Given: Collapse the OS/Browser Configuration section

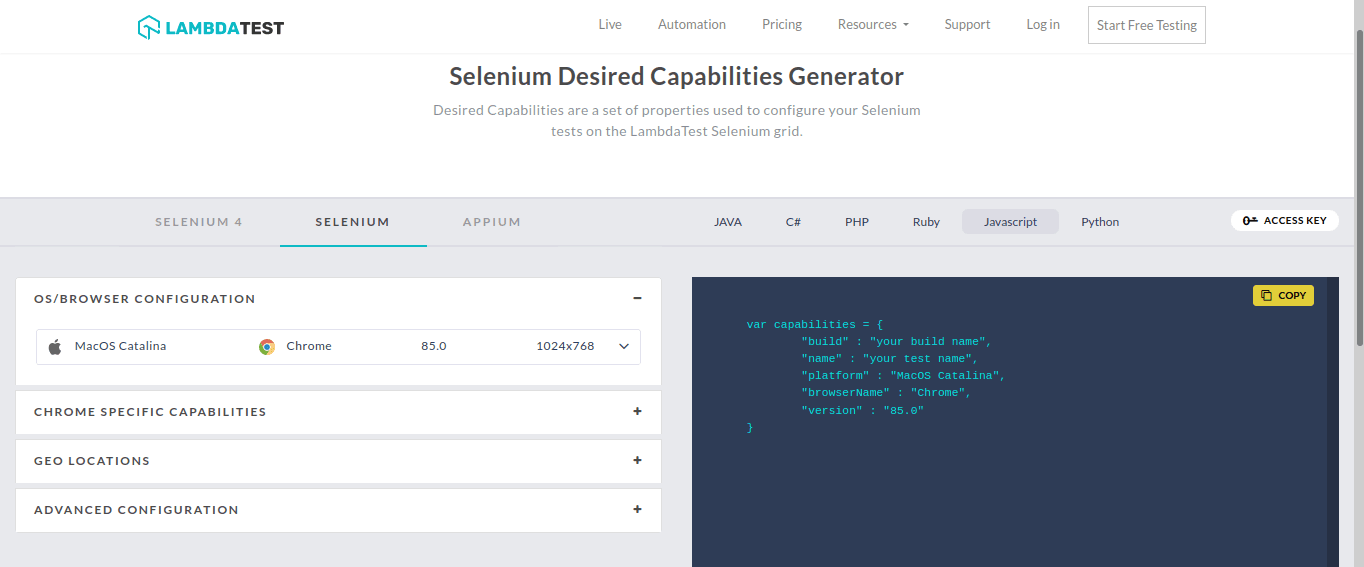Looking at the screenshot, I should [637, 298].
